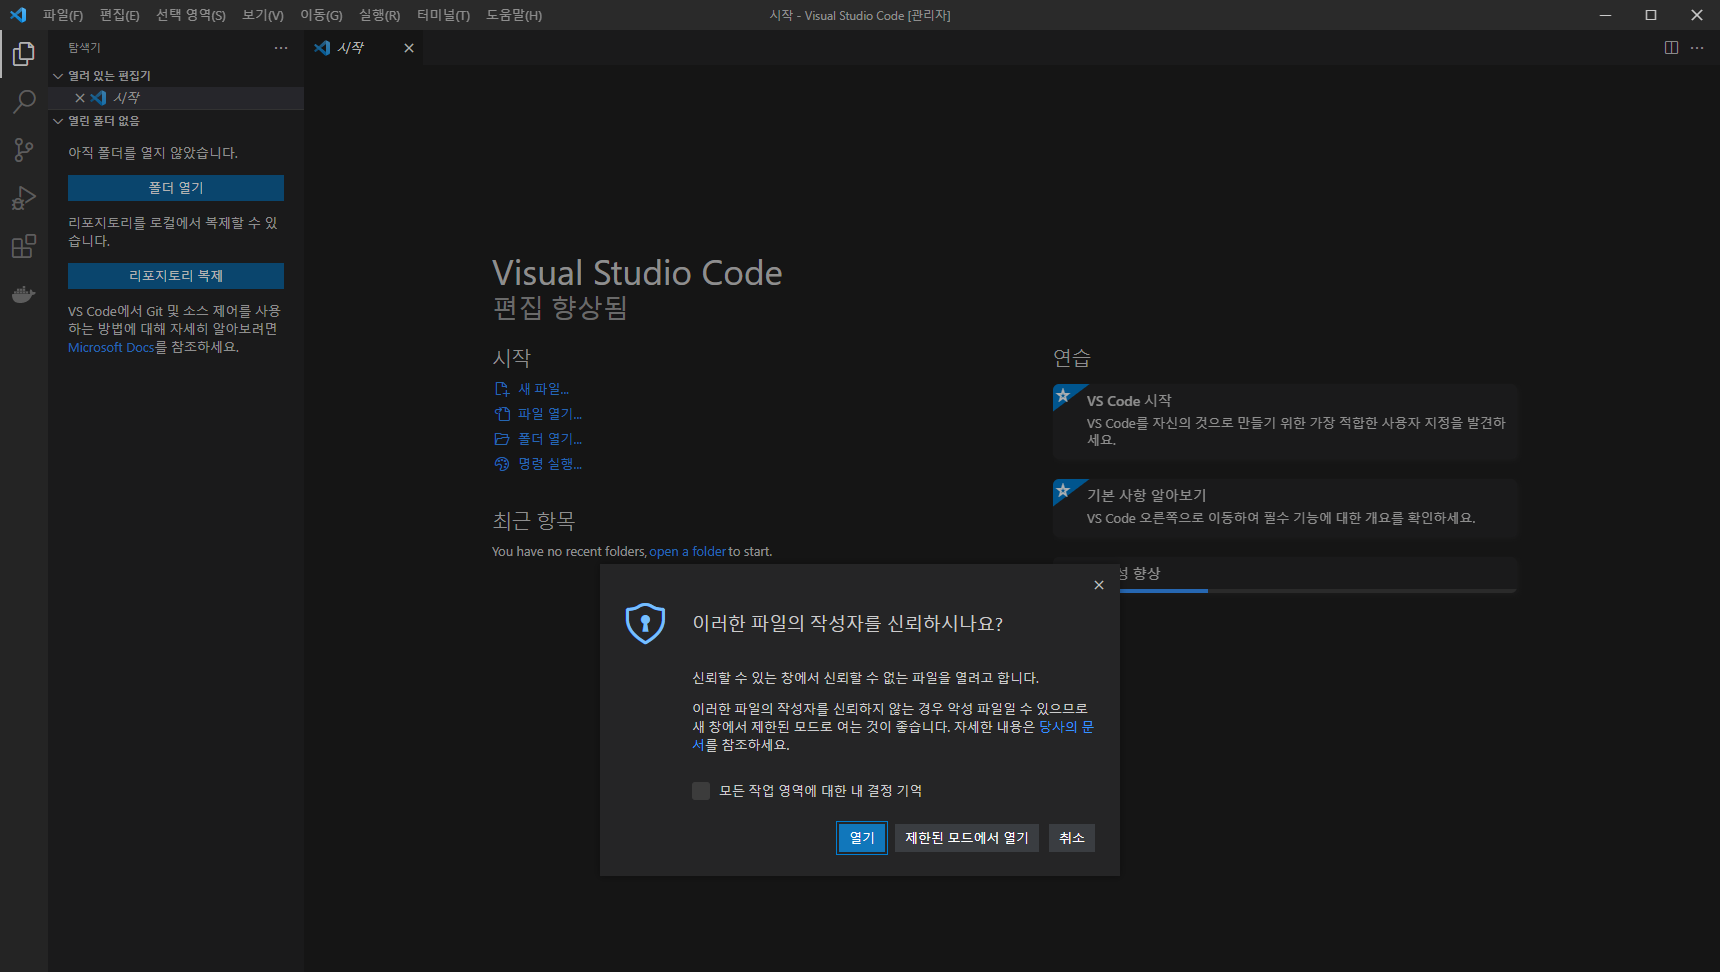The image size is (1720, 972).
Task: Open Source Control view icon
Action: (x=24, y=150)
